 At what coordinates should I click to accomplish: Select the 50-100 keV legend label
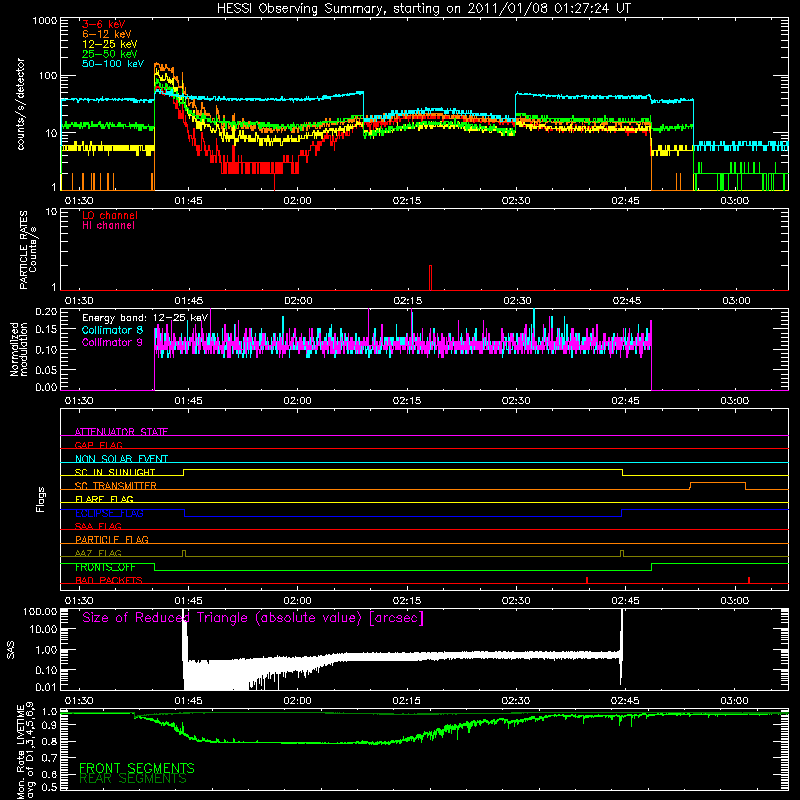(x=113, y=64)
